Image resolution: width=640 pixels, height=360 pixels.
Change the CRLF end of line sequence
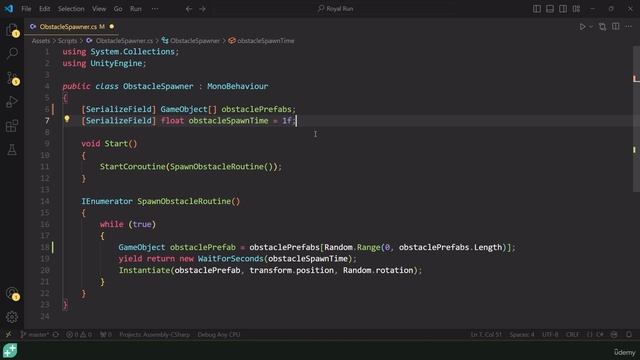tap(572, 334)
